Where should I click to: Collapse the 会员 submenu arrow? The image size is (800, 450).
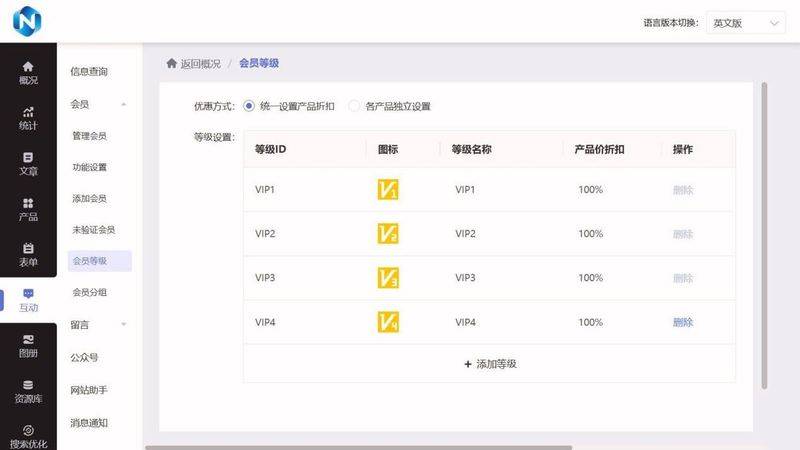pyautogui.click(x=123, y=105)
